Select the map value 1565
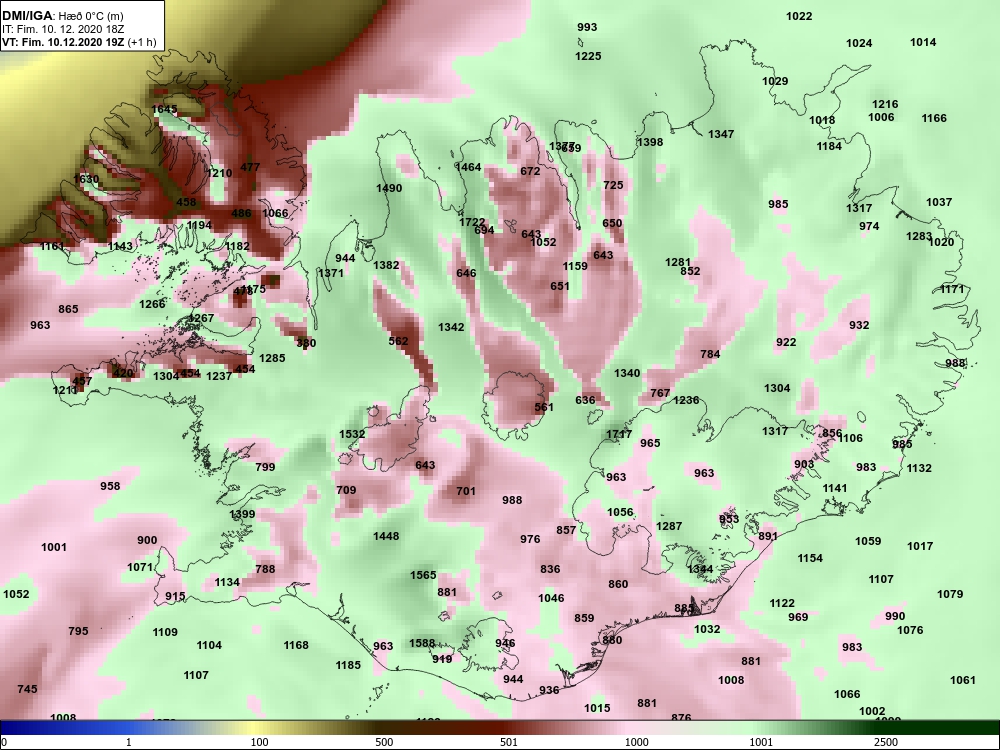Screen dimensions: 1000x750 click(x=423, y=575)
